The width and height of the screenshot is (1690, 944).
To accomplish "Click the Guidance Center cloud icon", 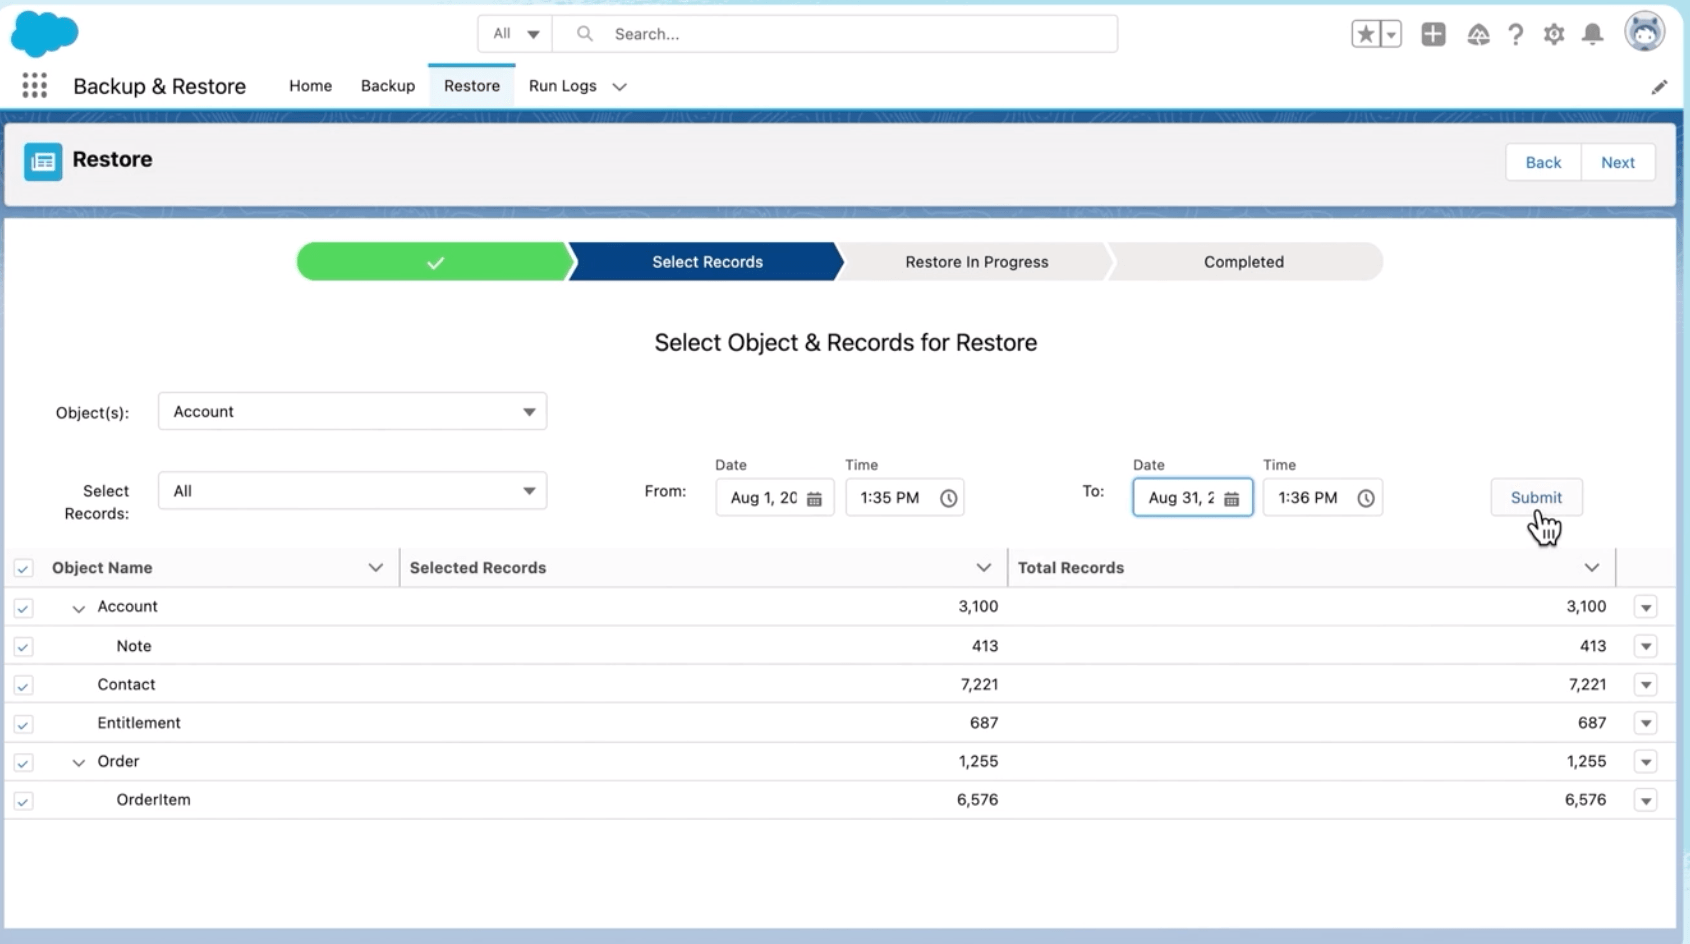I will coord(1478,35).
